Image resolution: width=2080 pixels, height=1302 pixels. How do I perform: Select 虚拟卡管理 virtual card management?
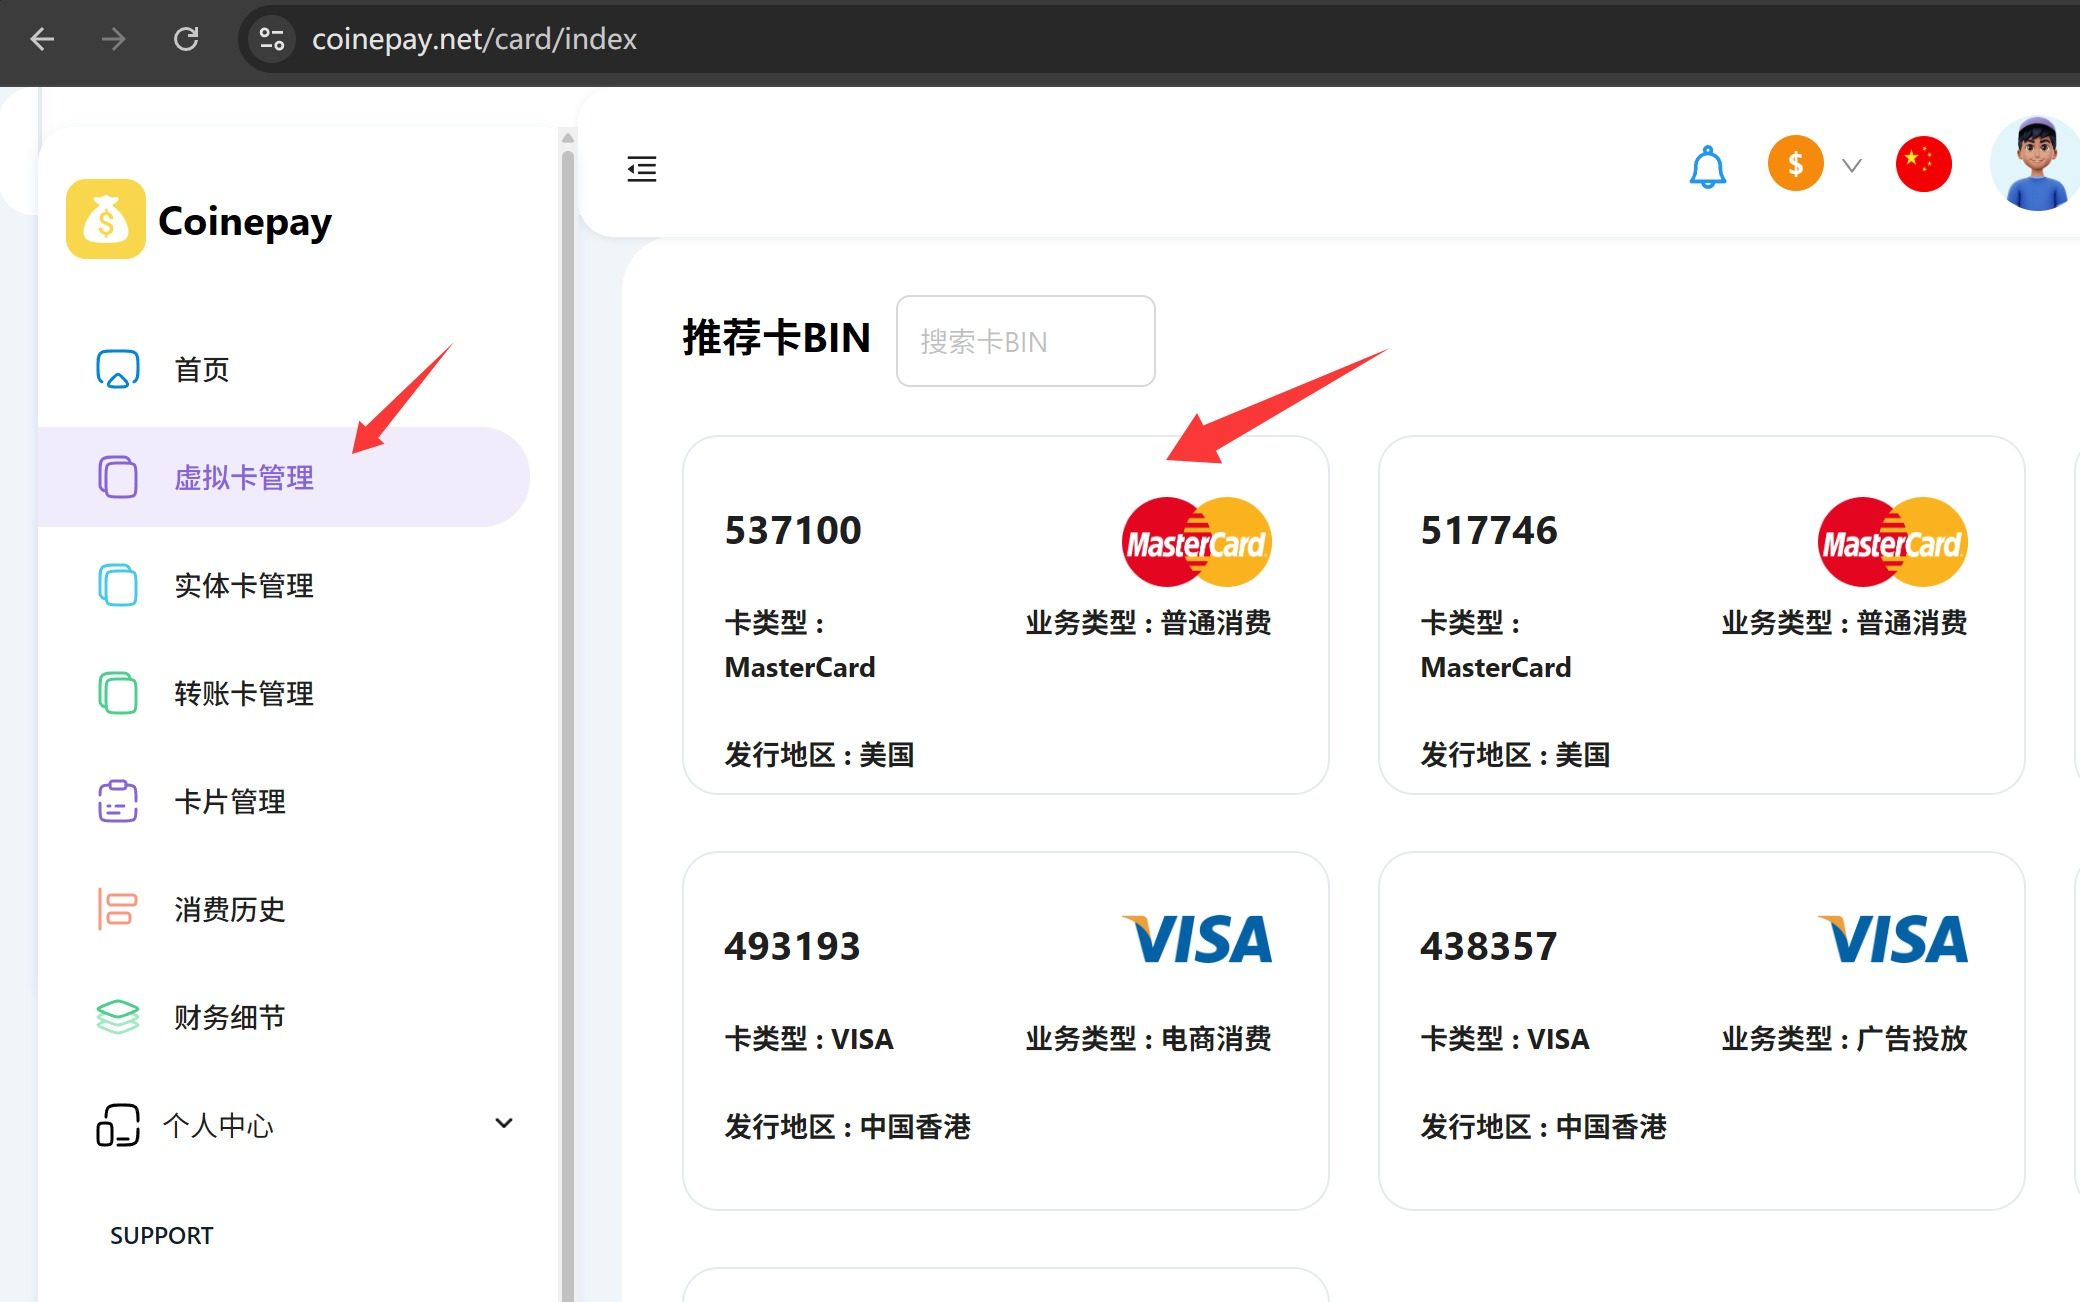click(244, 477)
